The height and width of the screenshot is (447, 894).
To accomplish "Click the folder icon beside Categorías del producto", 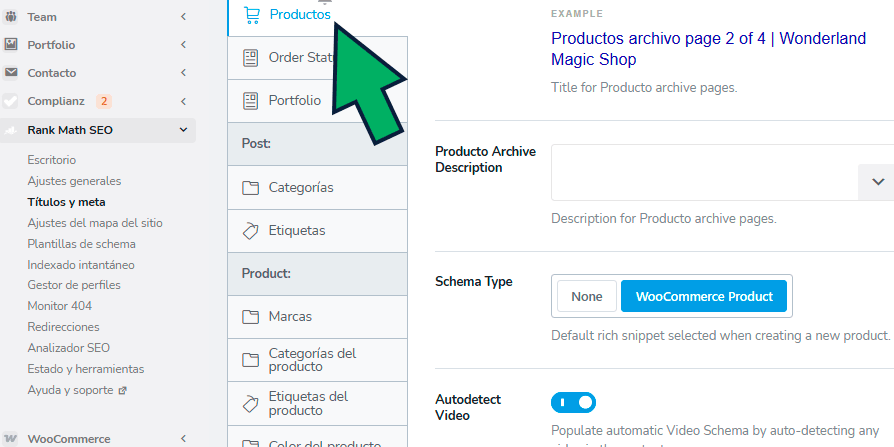I will pyautogui.click(x=250, y=360).
